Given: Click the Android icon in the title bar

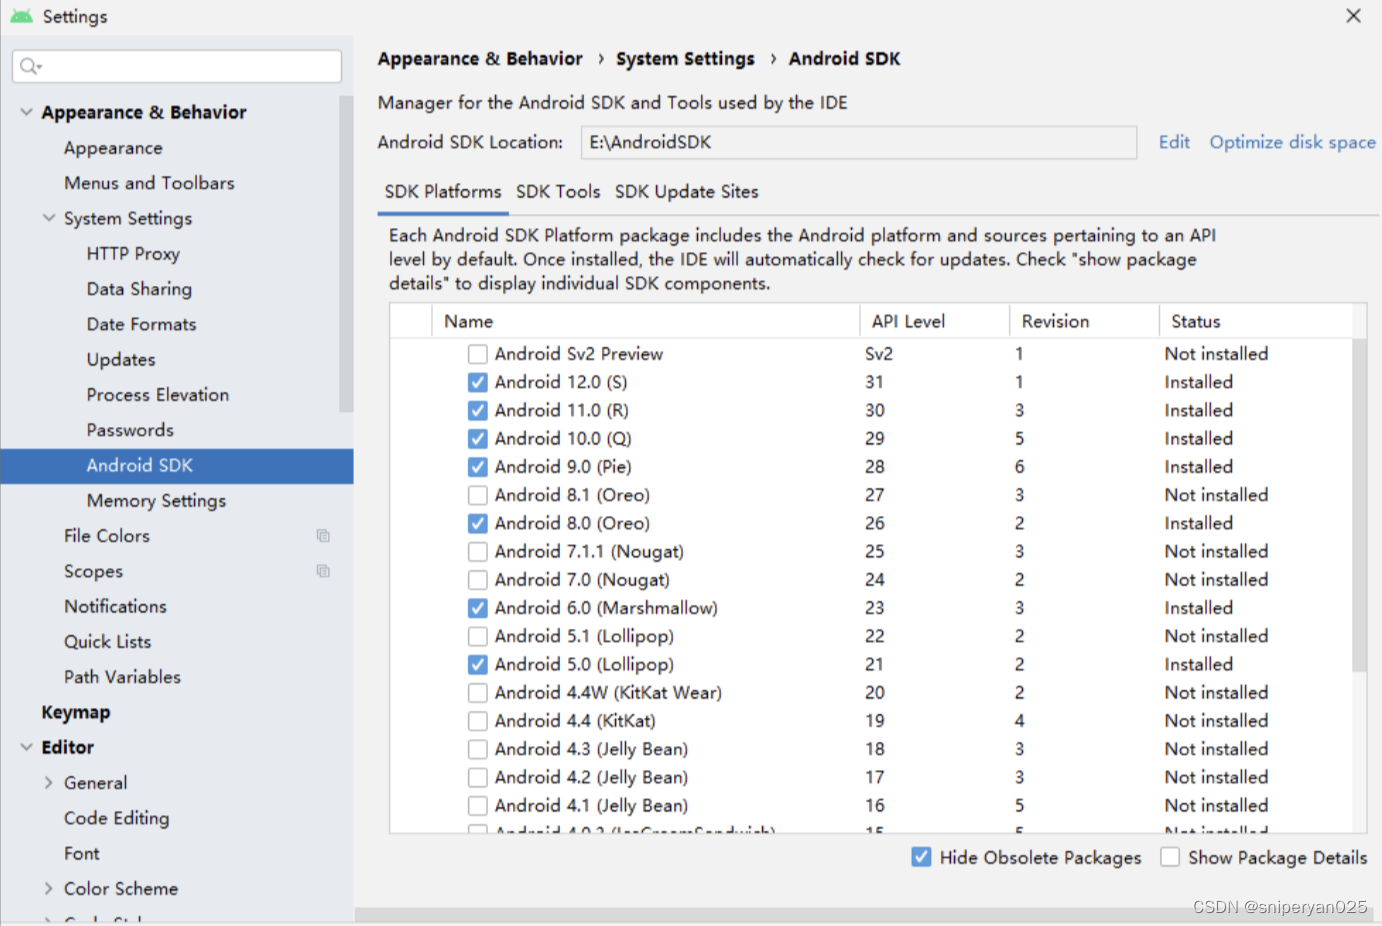Looking at the screenshot, I should click(21, 15).
